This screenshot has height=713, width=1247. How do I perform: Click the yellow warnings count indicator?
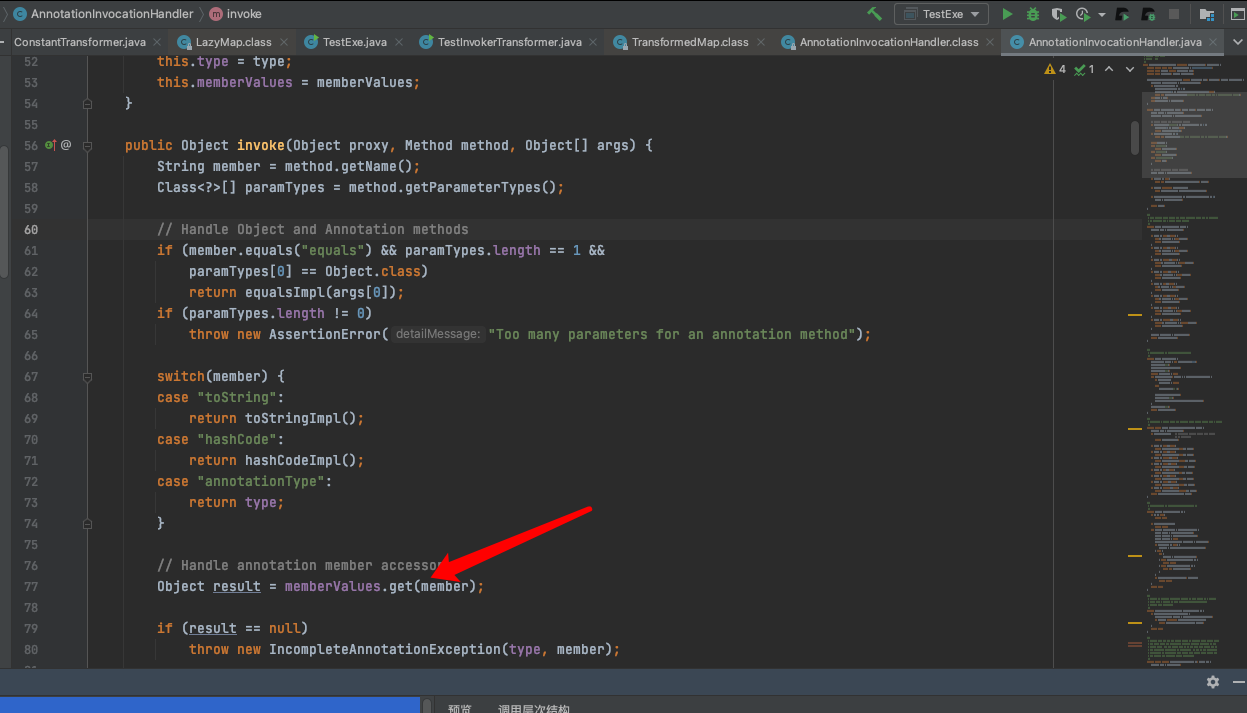(1056, 69)
